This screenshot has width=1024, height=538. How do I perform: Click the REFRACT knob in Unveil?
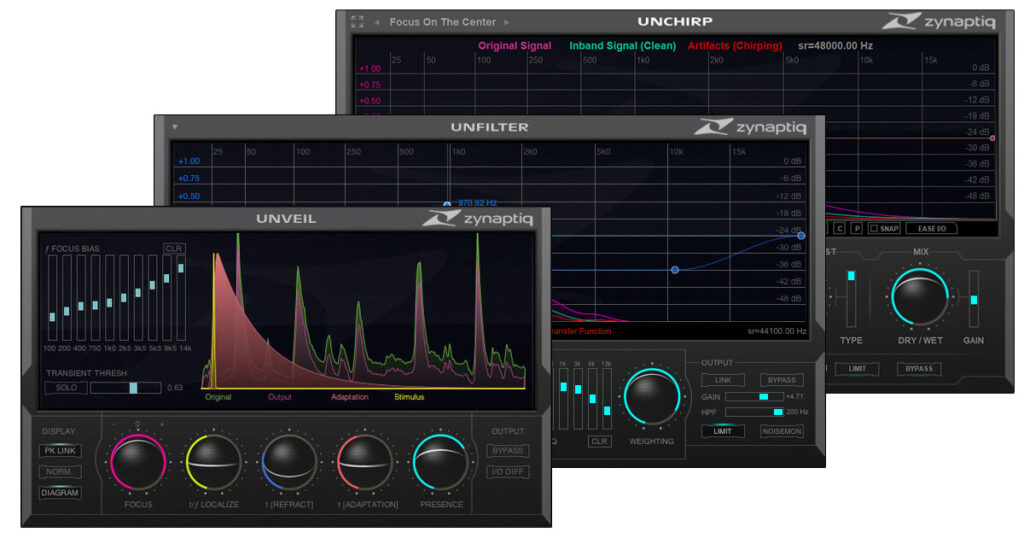tap(289, 462)
